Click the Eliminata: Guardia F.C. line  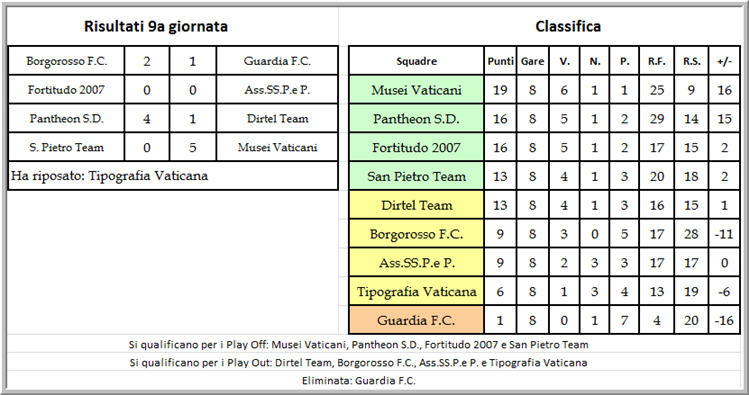(359, 381)
